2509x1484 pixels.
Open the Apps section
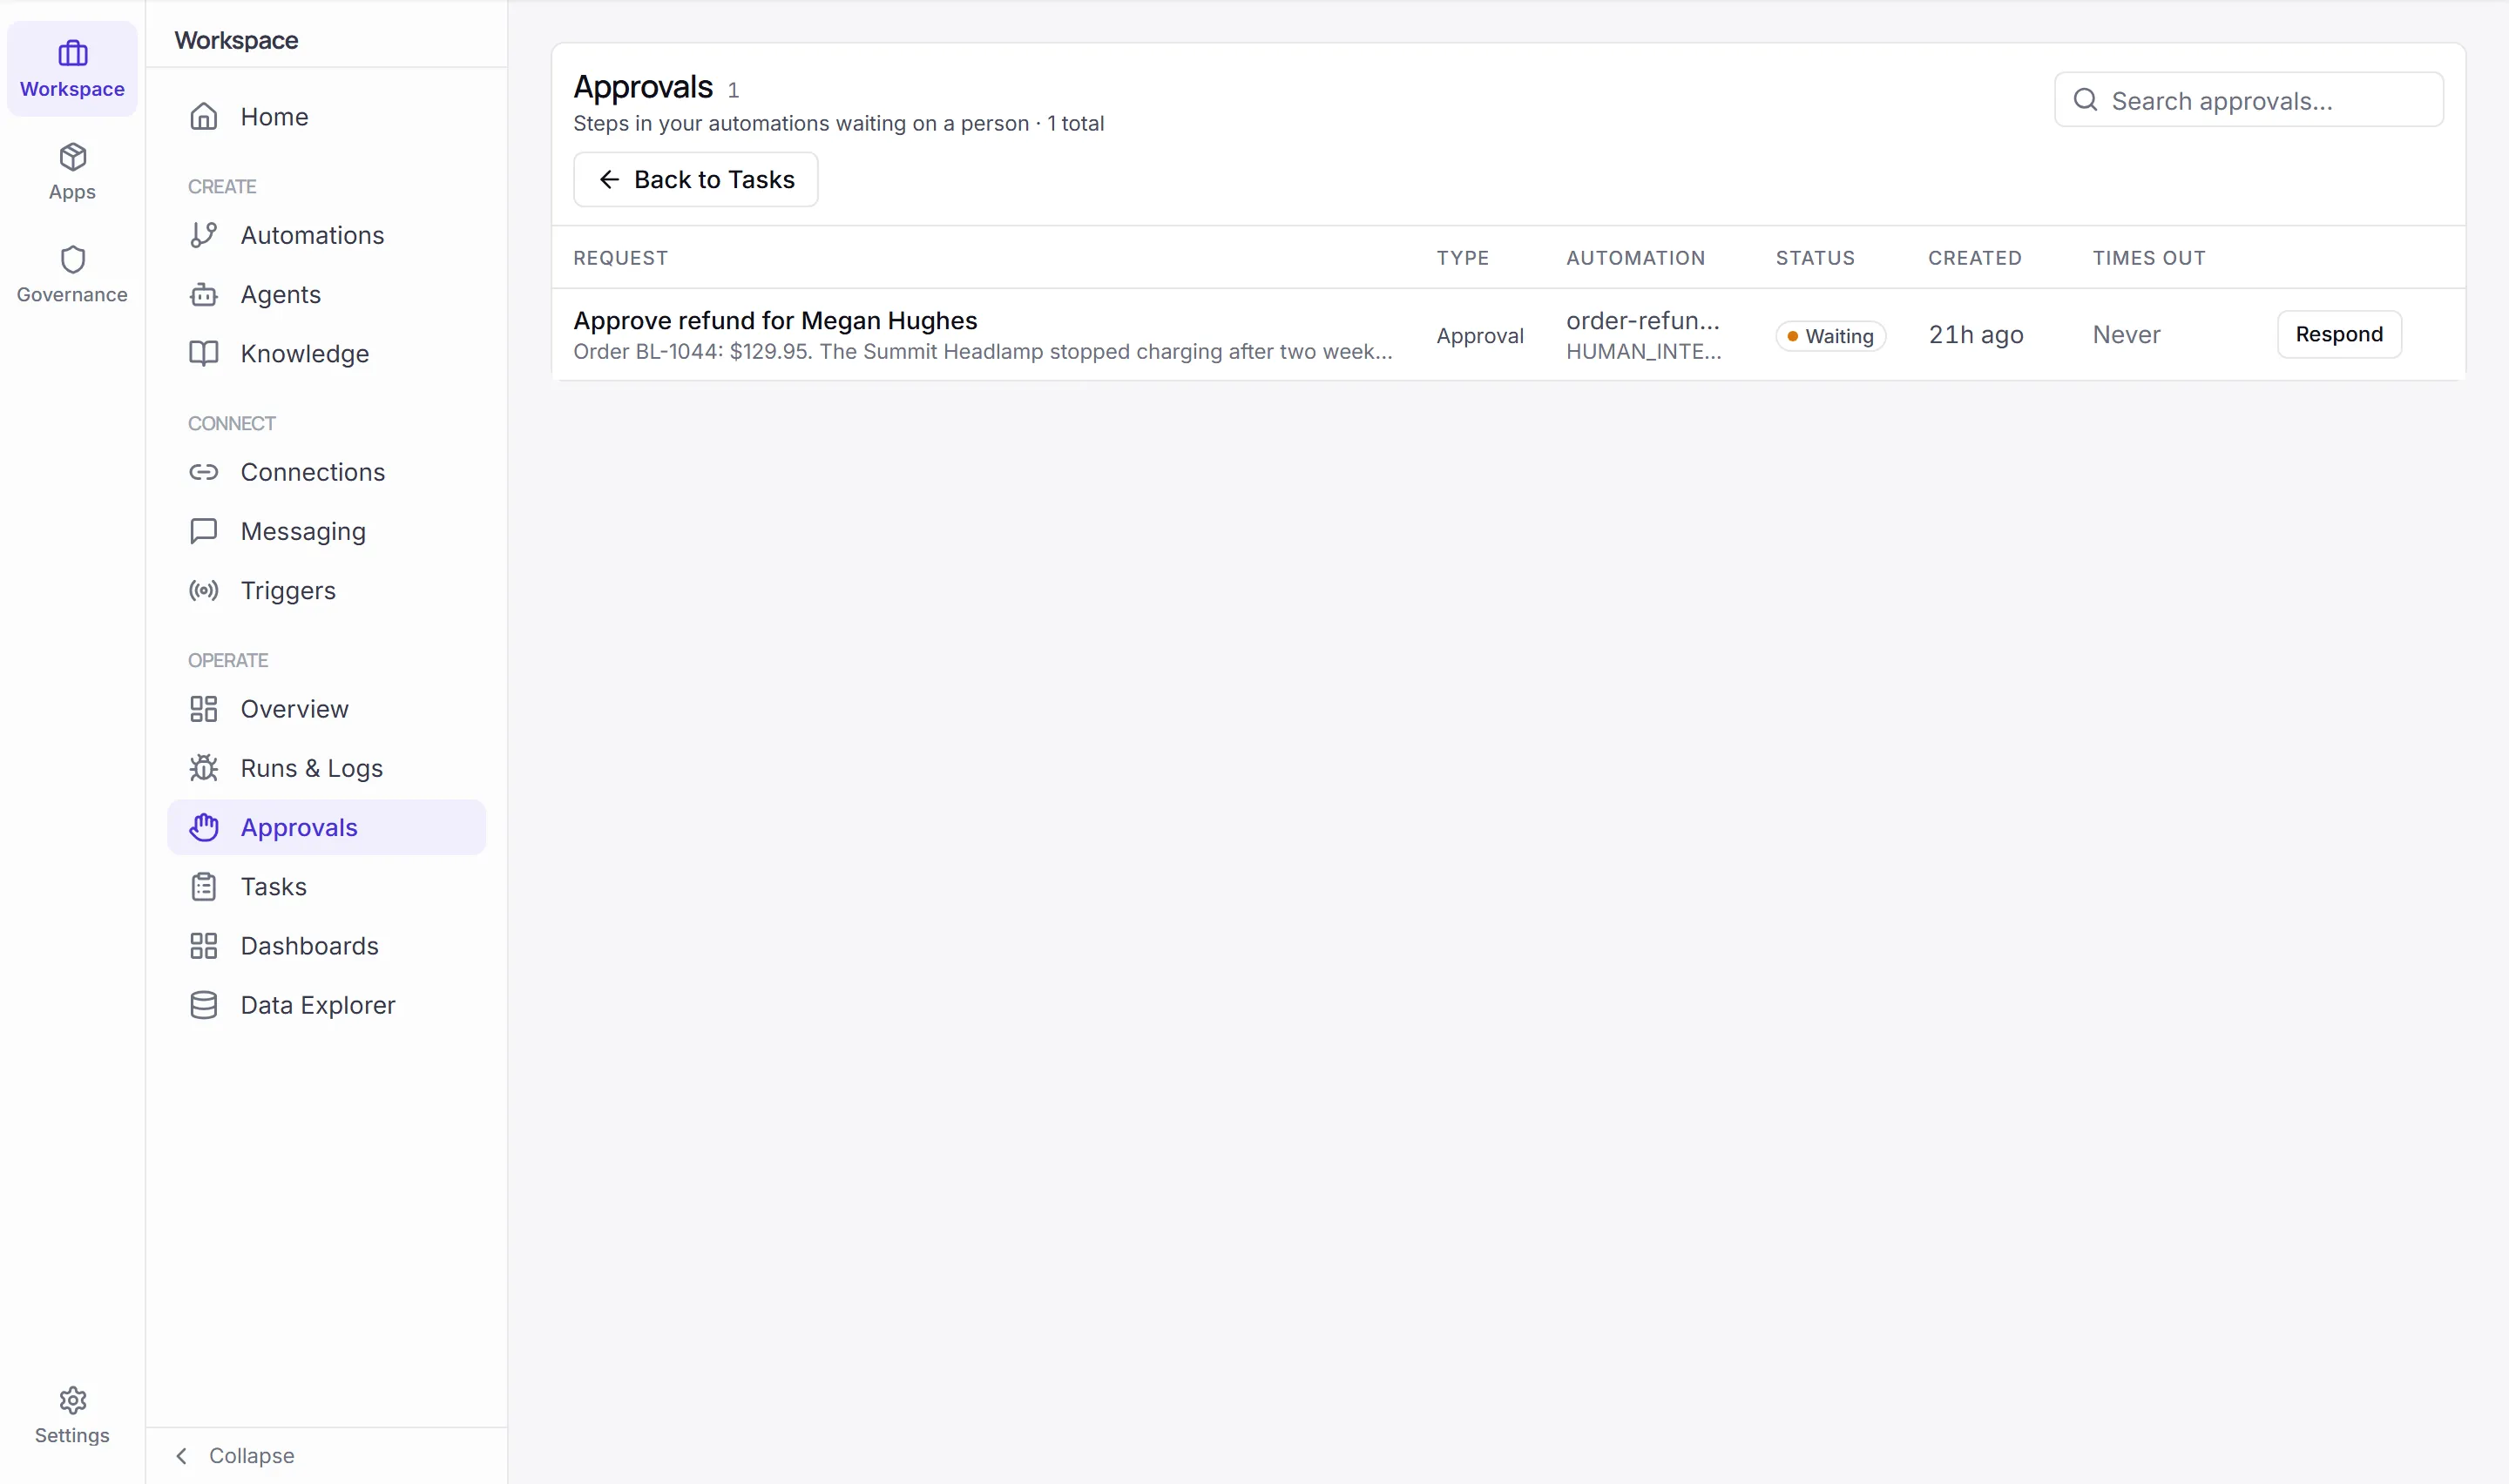[x=72, y=172]
